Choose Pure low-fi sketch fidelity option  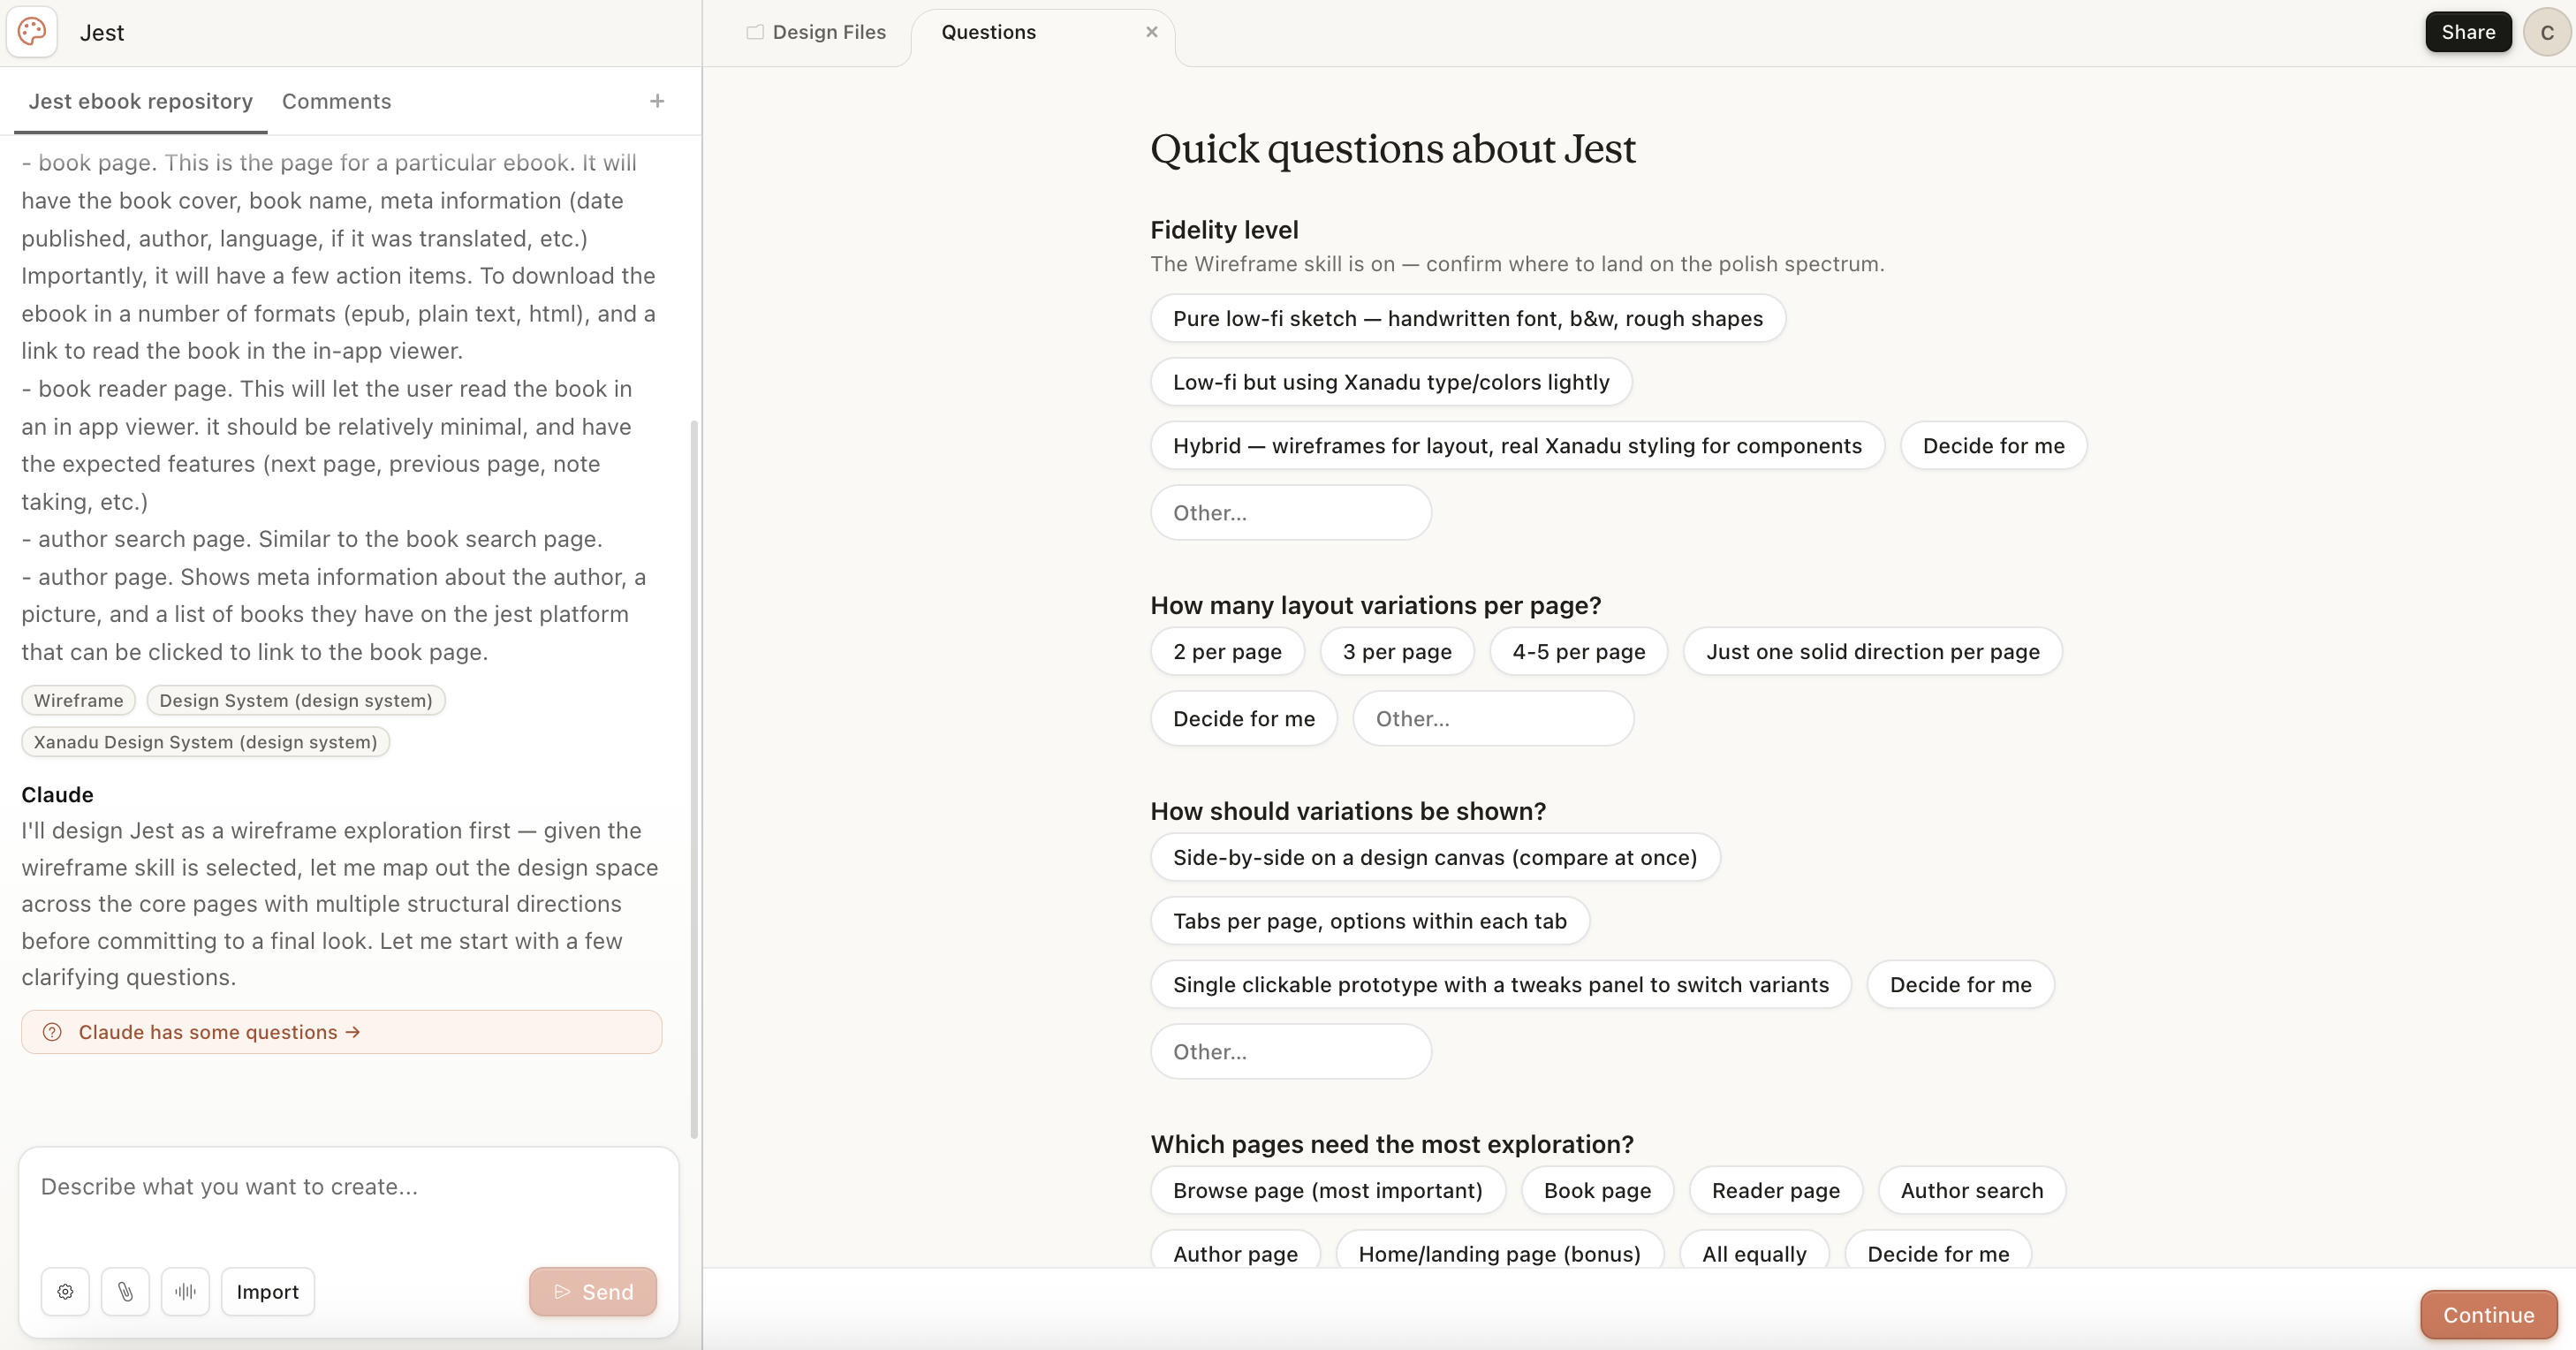click(x=1467, y=318)
